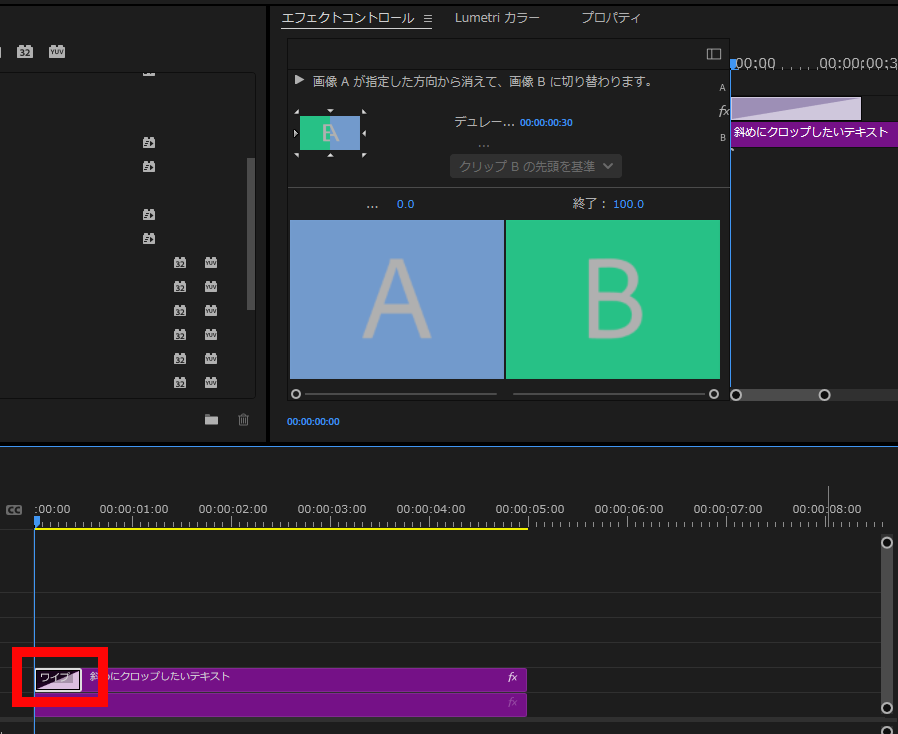The image size is (898, 734).
Task: Select west edge arrow of wipe direction thumbnail
Action: (x=296, y=133)
